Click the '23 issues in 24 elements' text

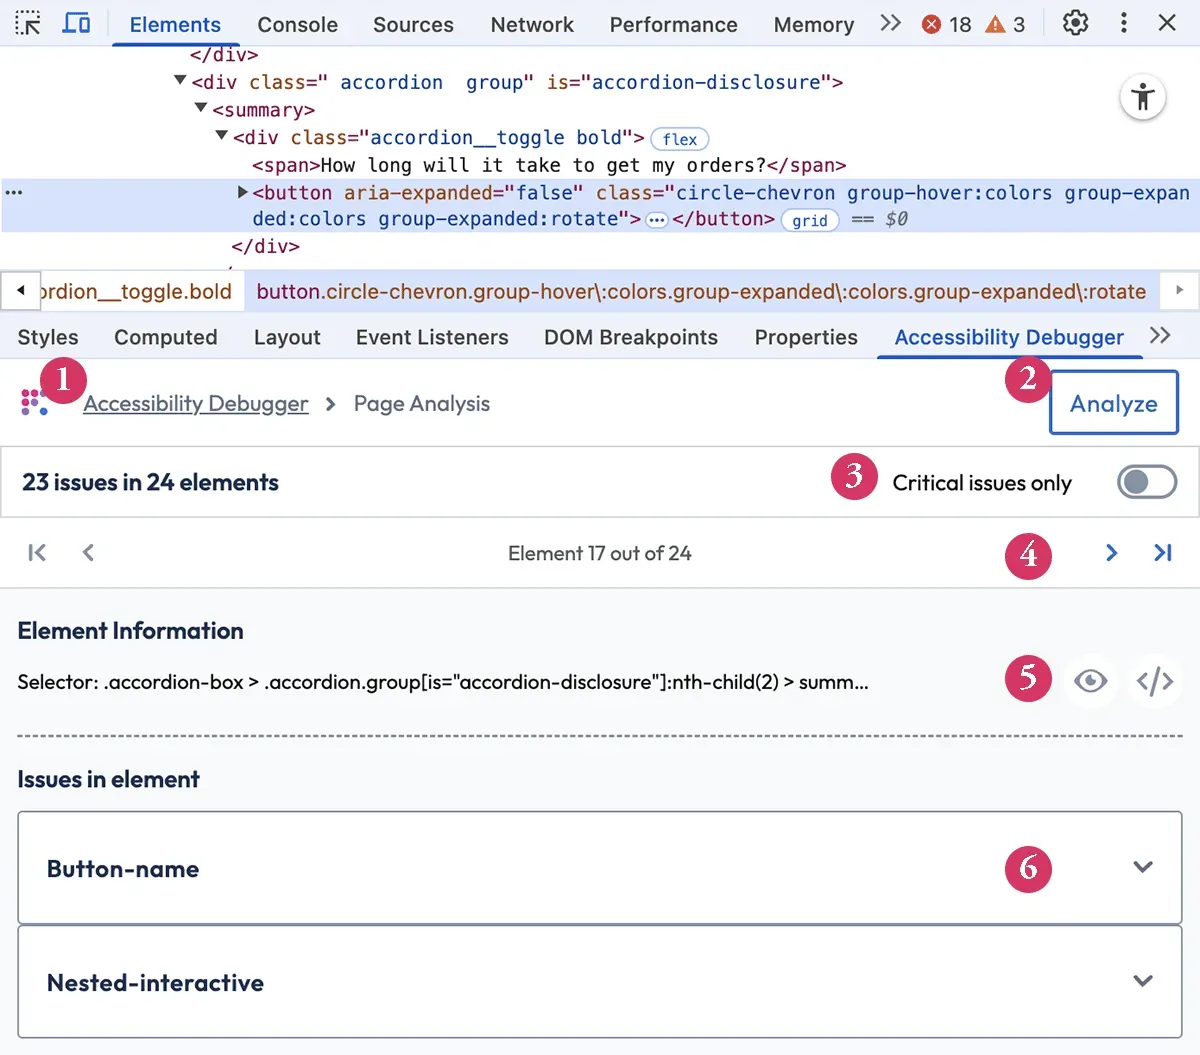pos(150,482)
